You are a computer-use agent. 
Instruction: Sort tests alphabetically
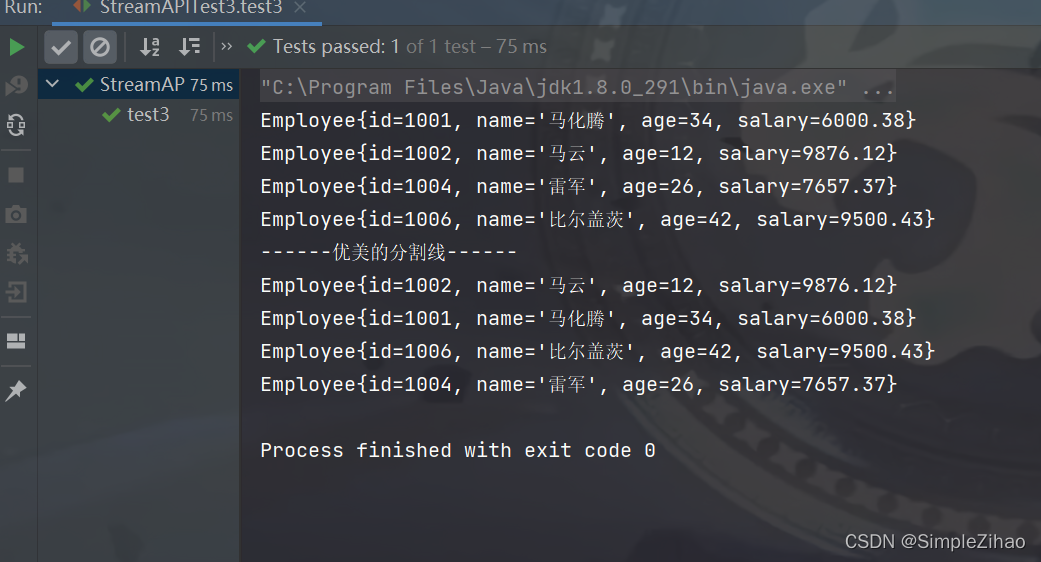pos(149,47)
